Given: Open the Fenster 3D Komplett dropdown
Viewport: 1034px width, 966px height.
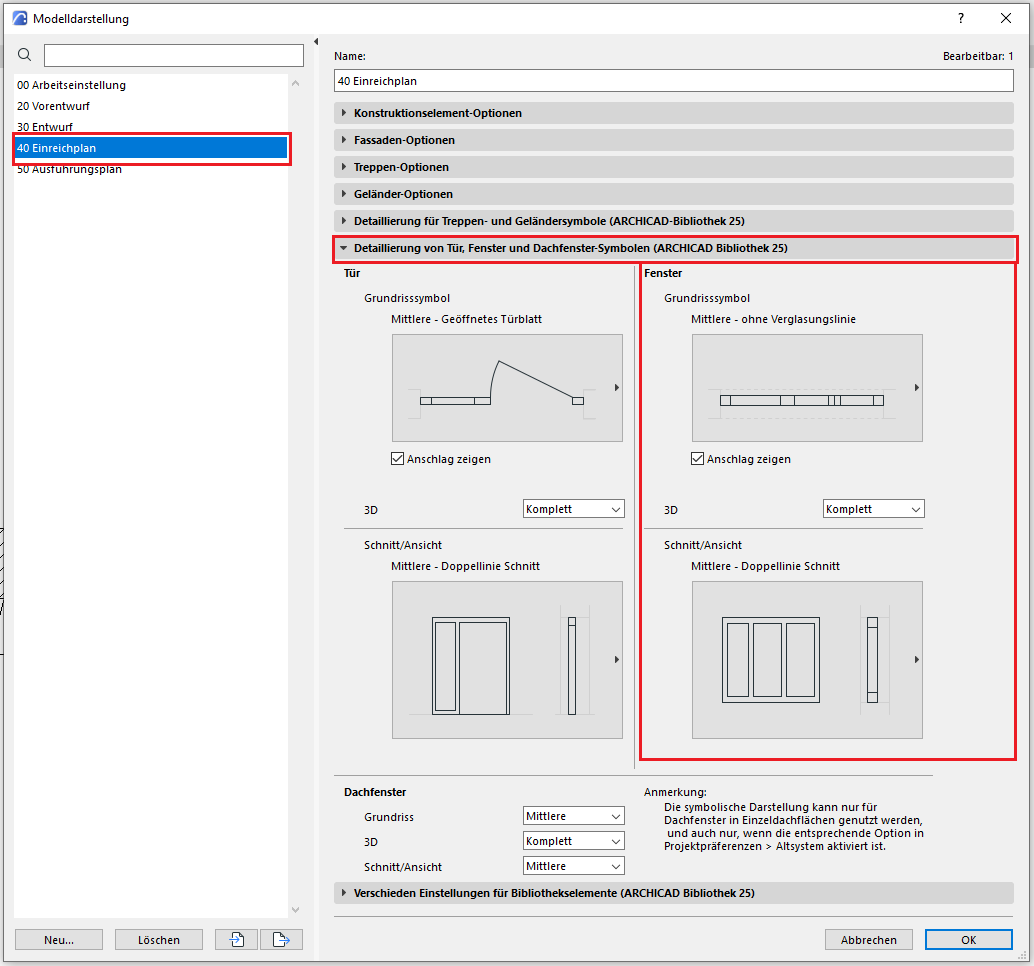Looking at the screenshot, I should 873,509.
